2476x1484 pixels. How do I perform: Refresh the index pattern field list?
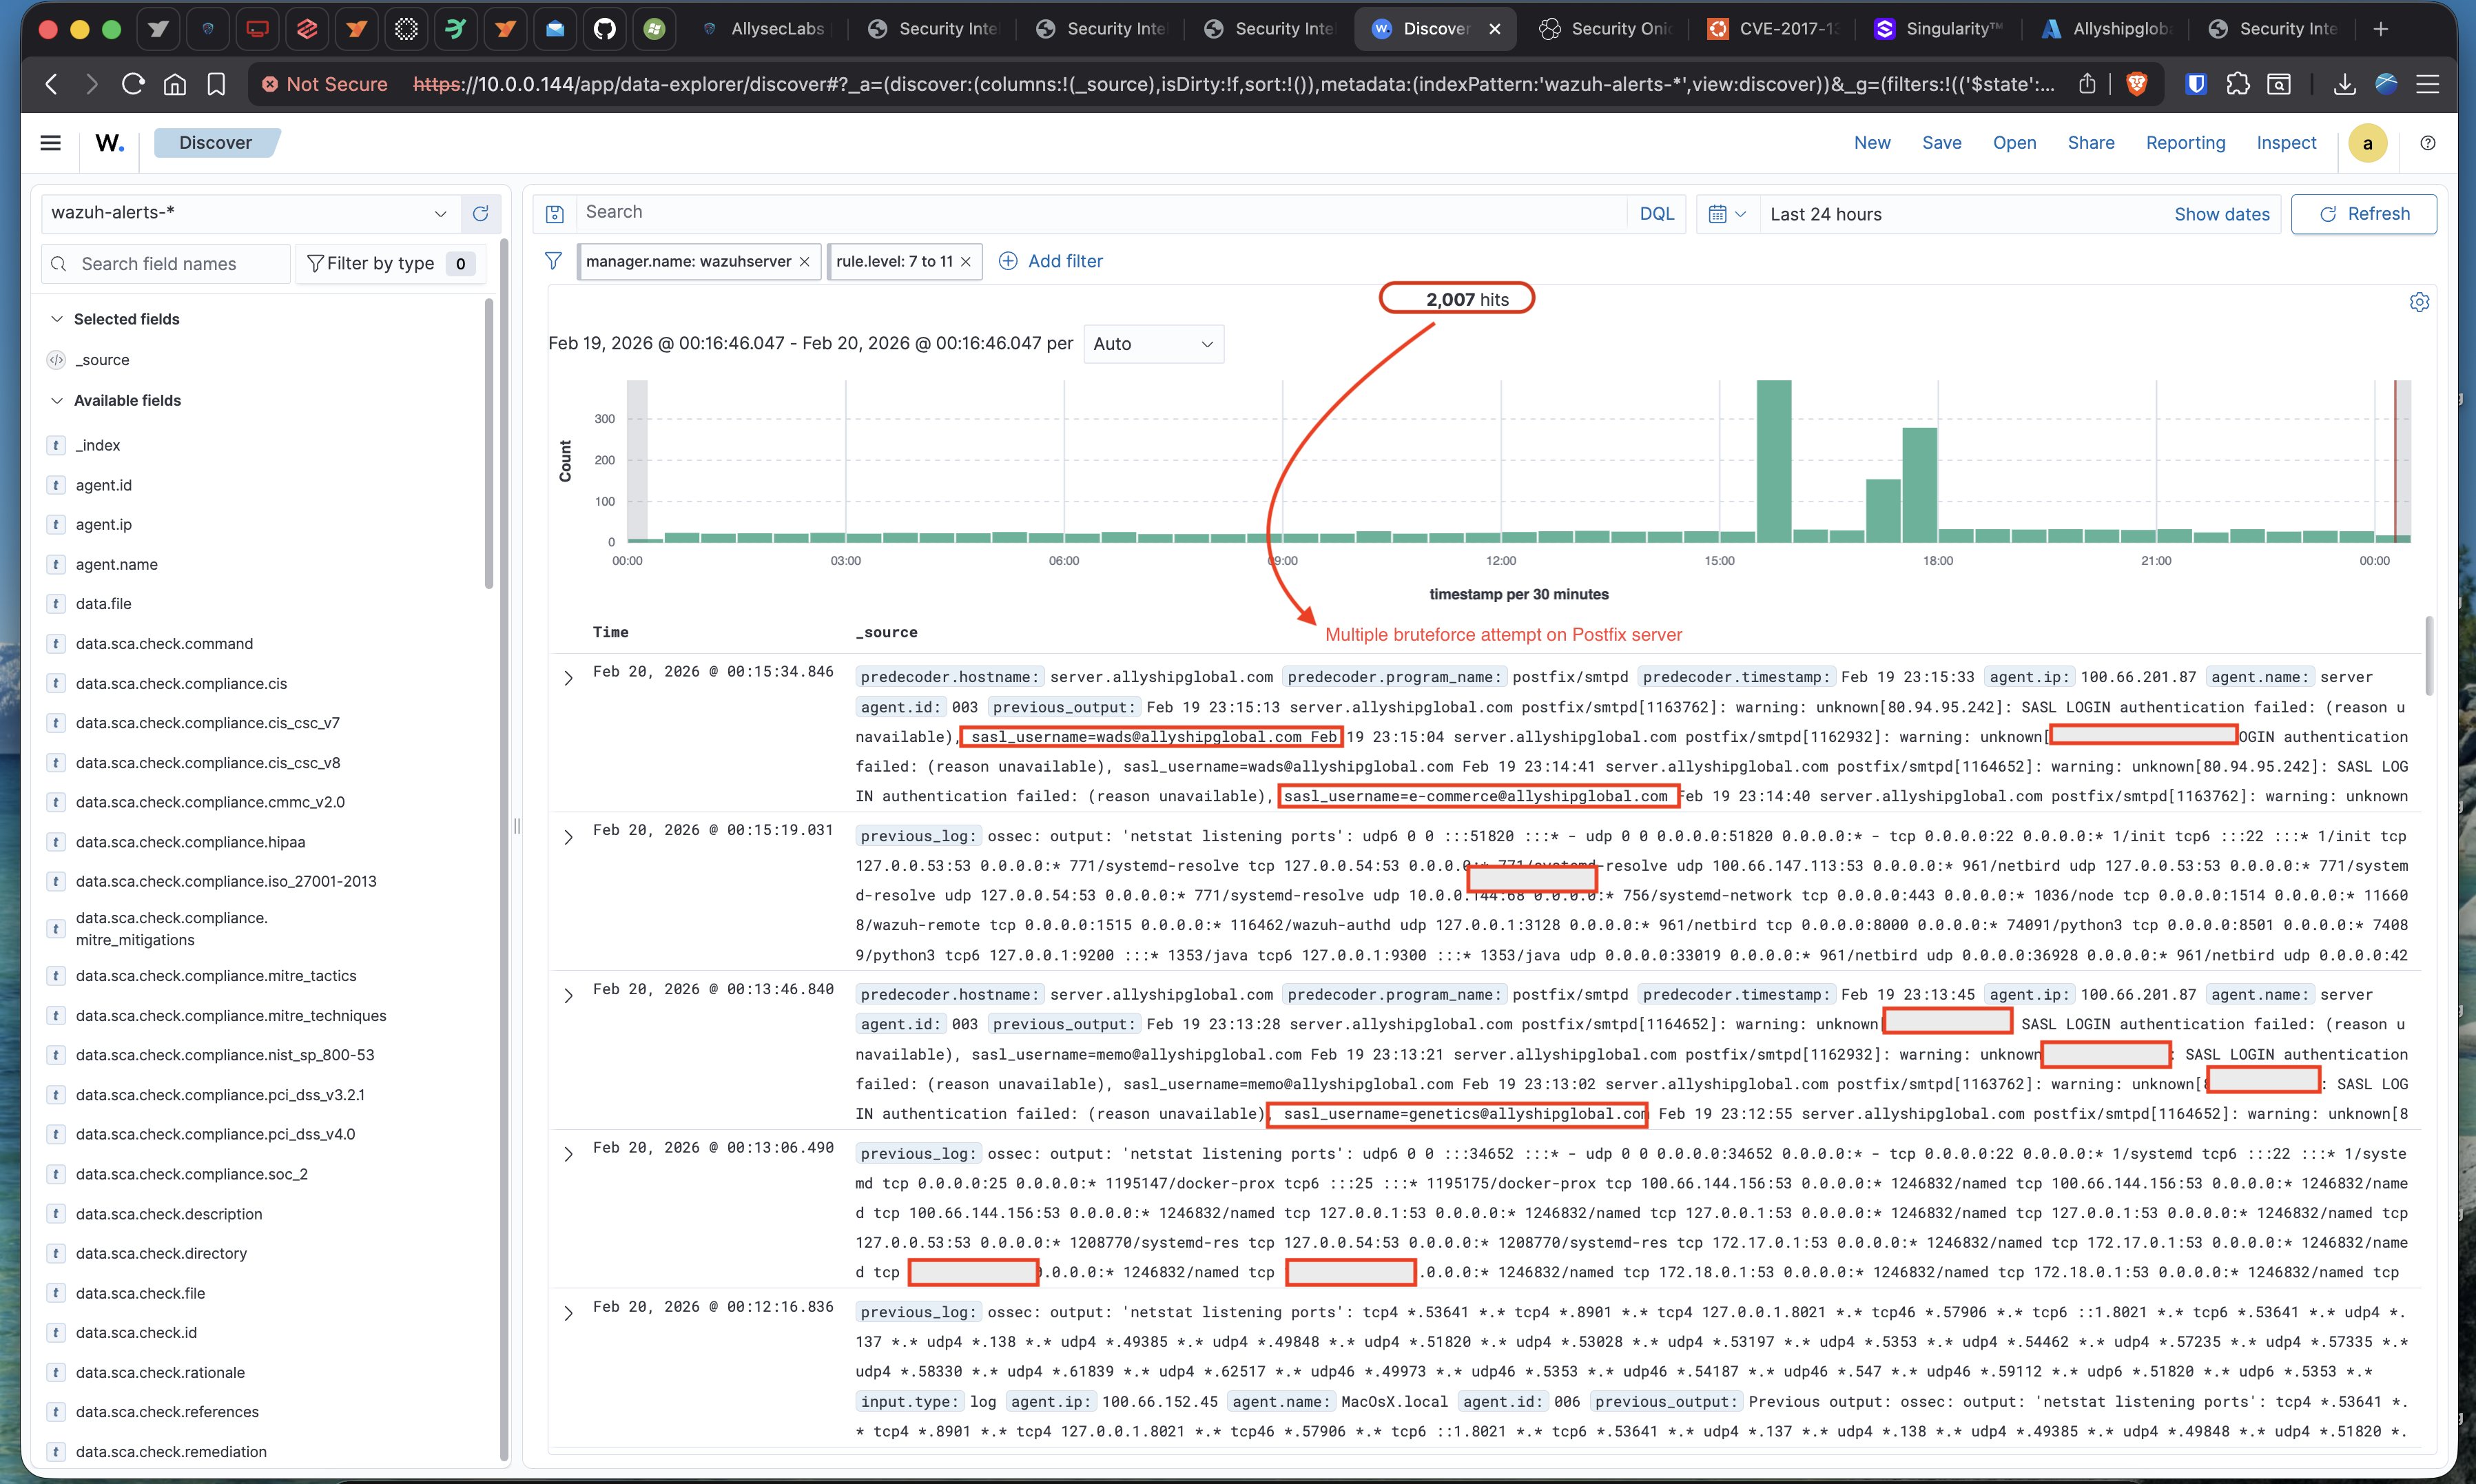[480, 213]
